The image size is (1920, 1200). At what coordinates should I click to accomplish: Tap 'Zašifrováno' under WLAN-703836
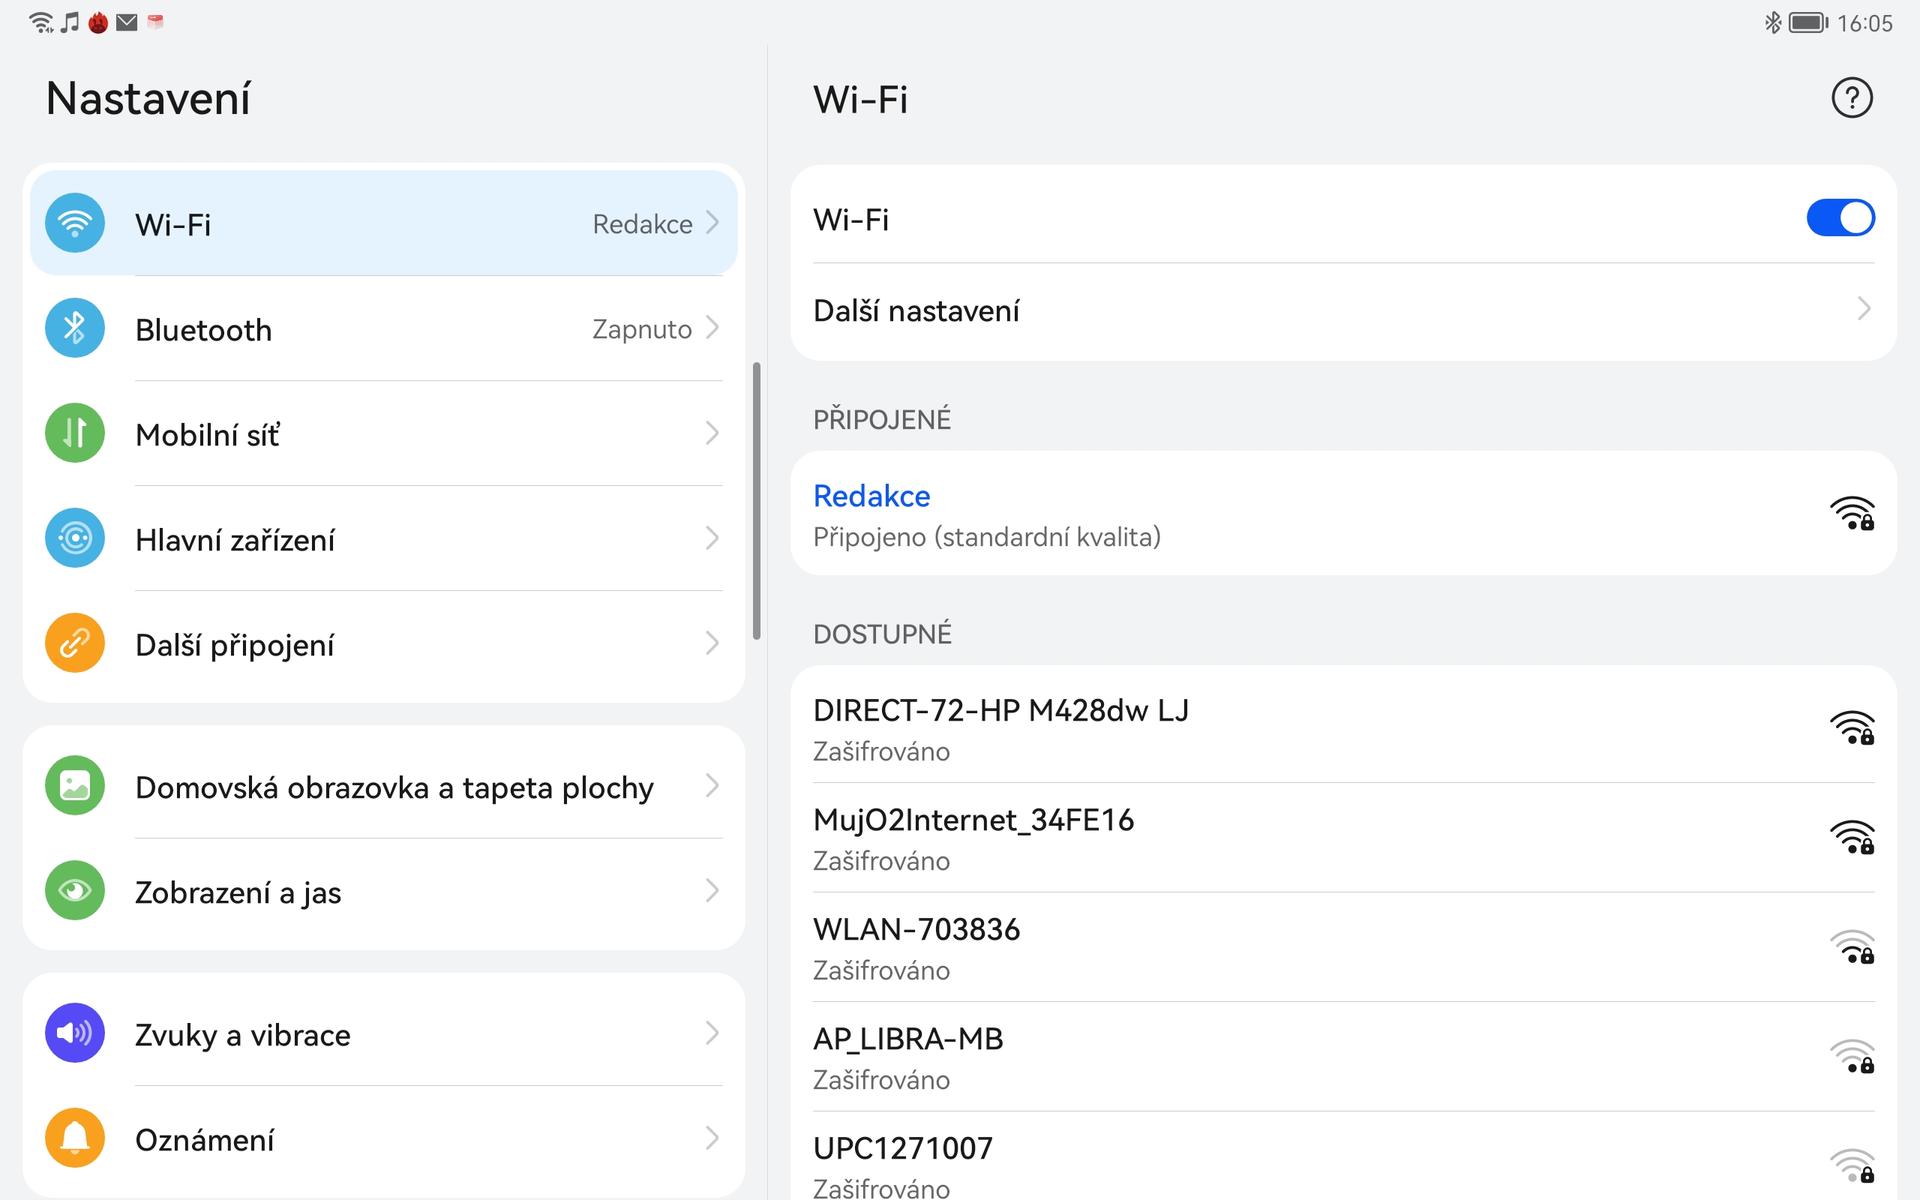(881, 970)
